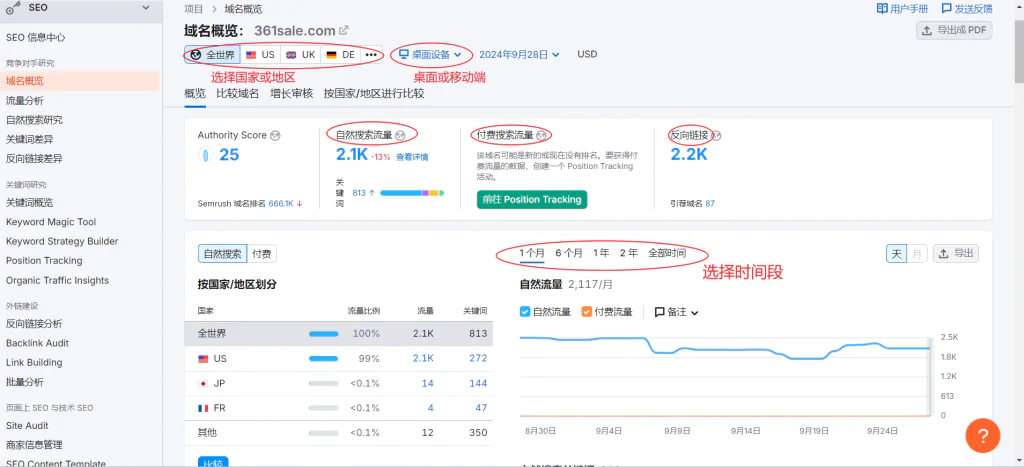
Task: Click the US traffic share bar
Action: tap(323, 359)
